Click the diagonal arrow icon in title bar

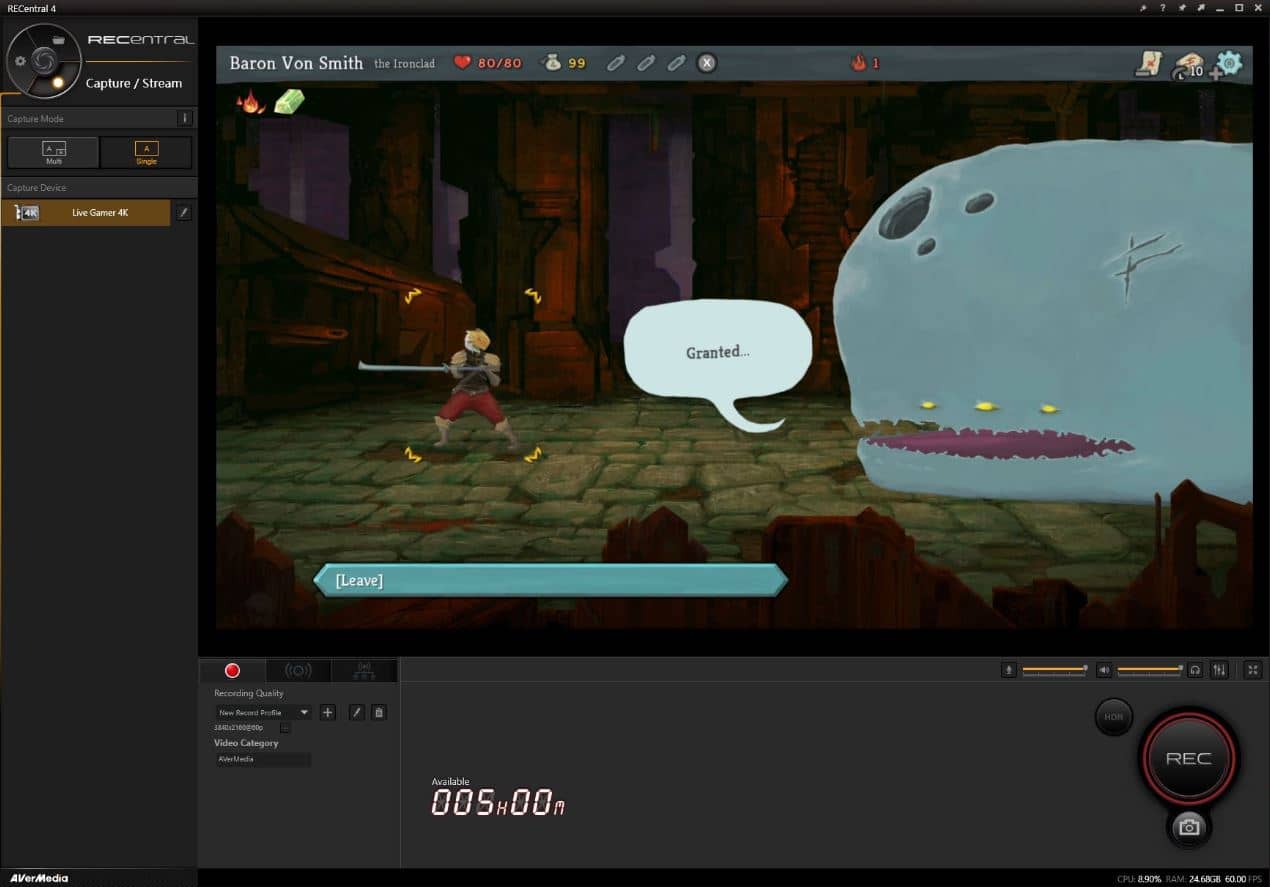[x=1200, y=8]
